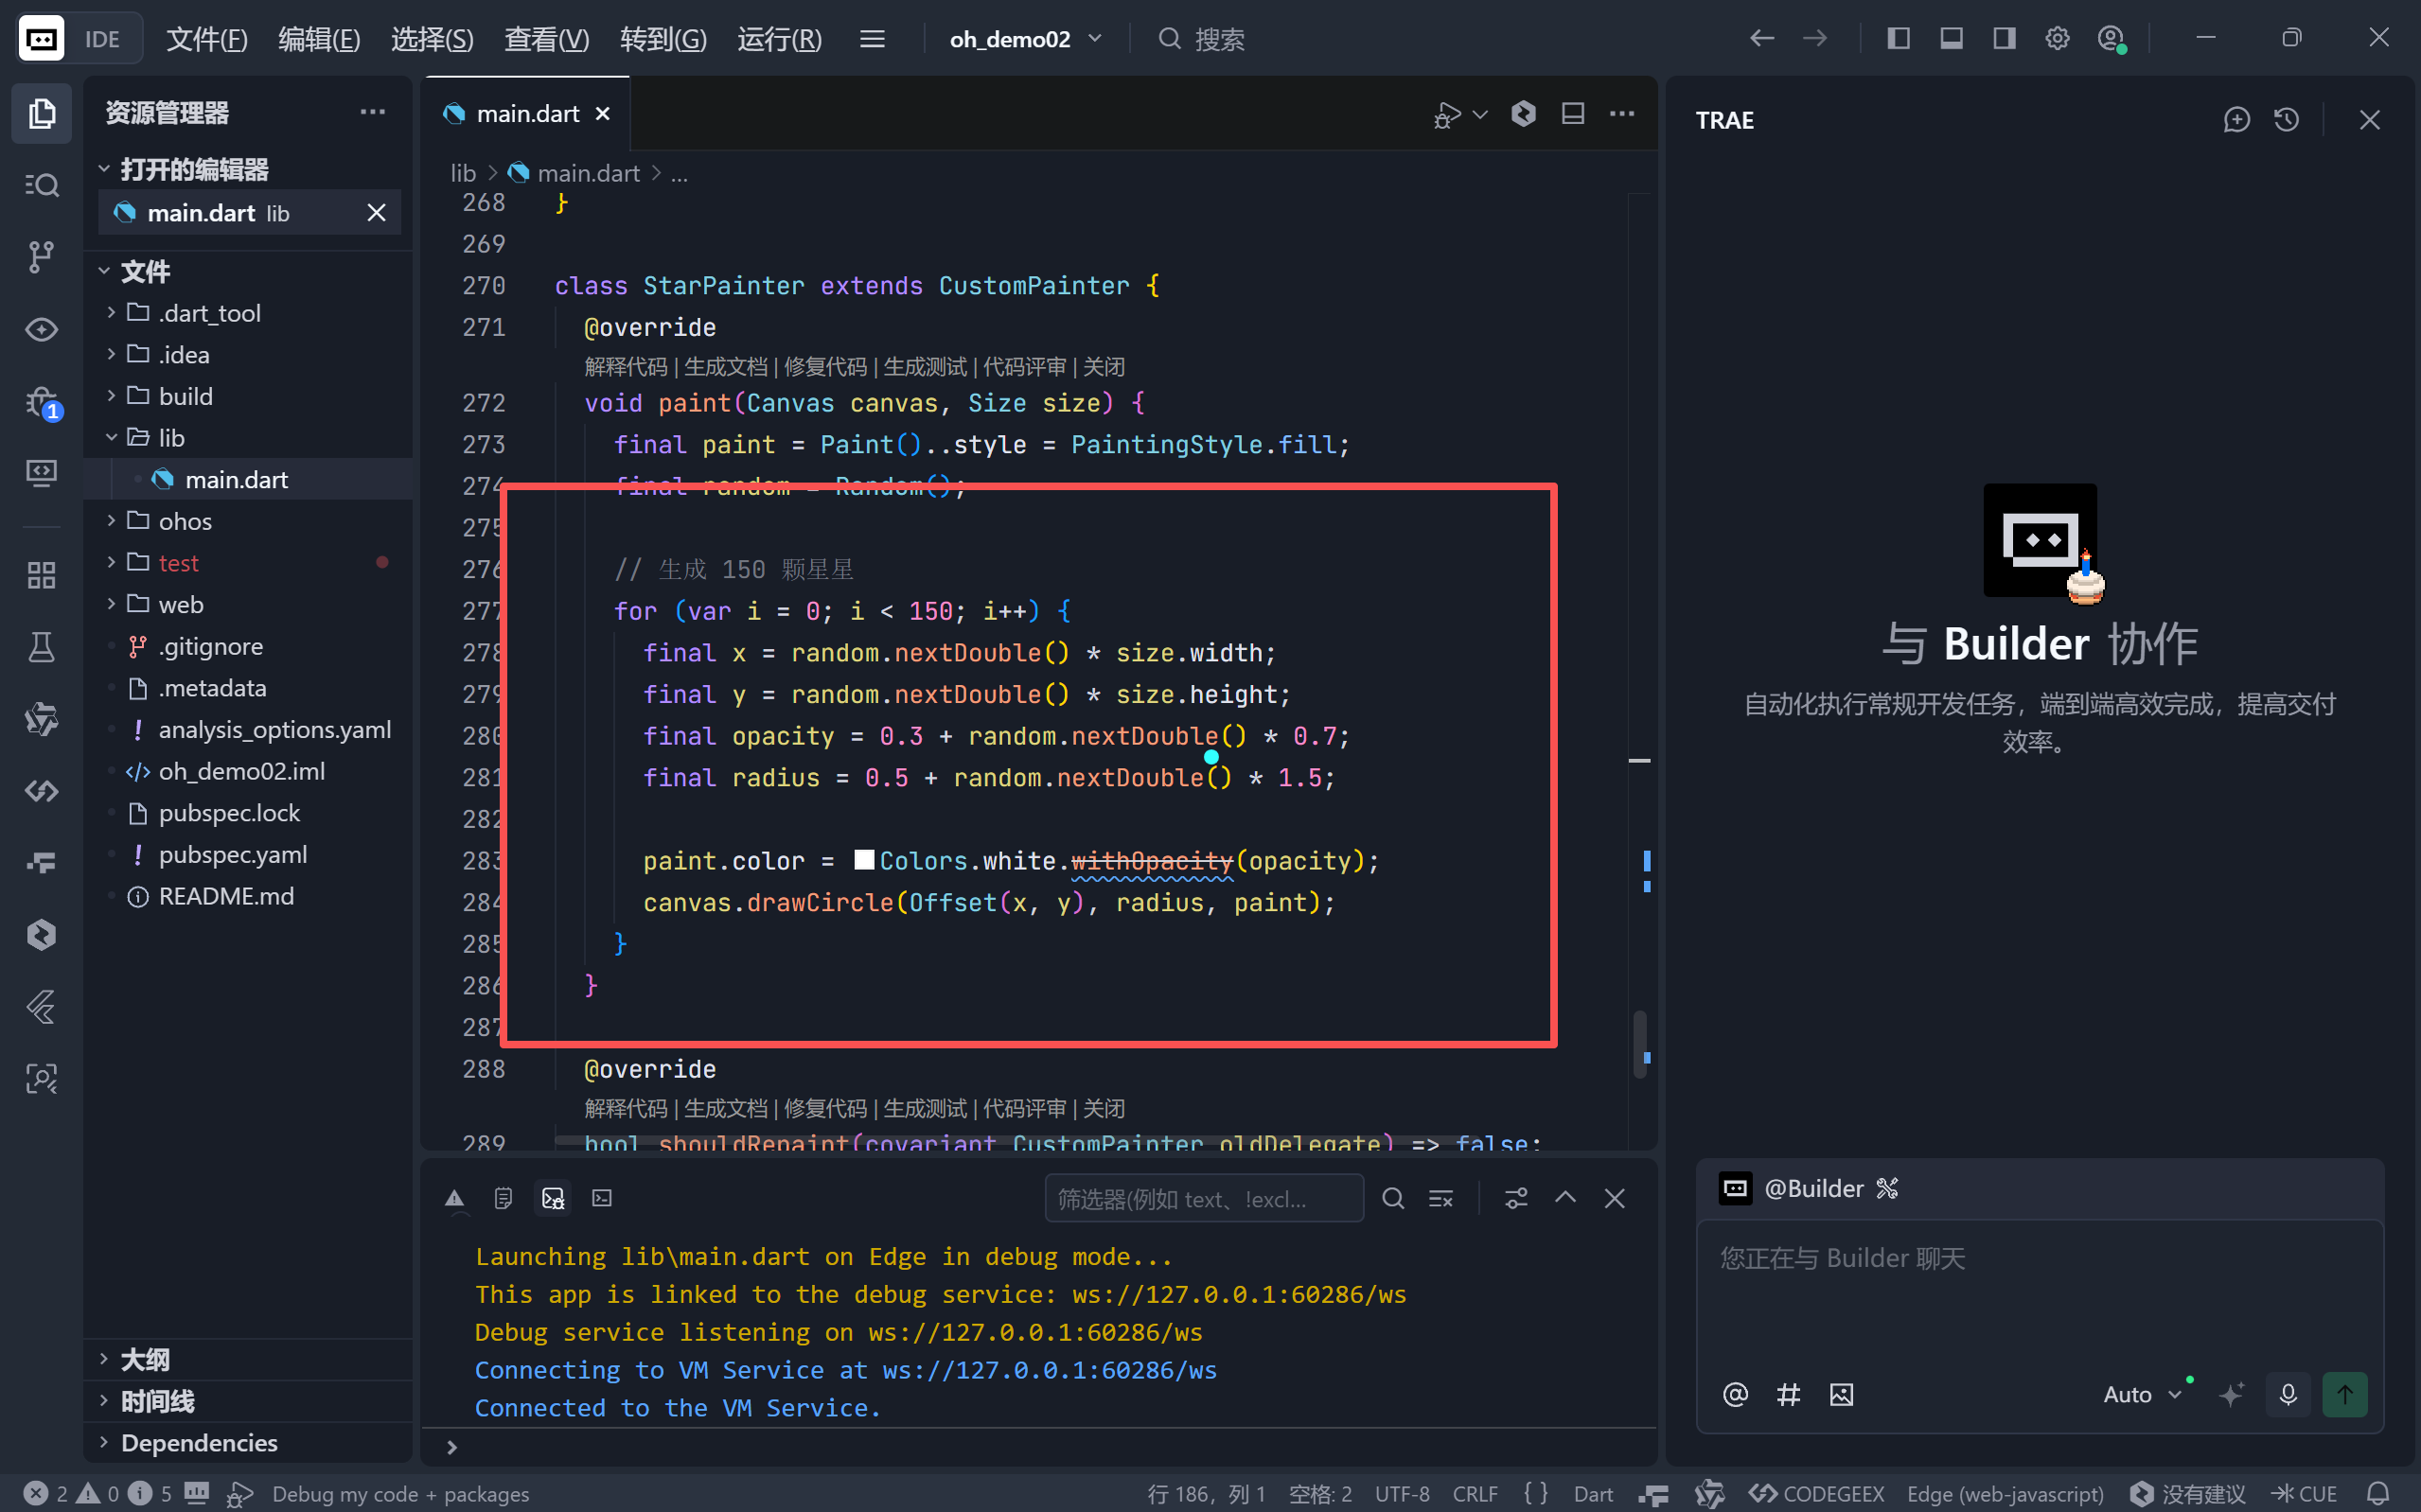Click the Testing flask icon in sidebar
Image resolution: width=2421 pixels, height=1512 pixels.
pos(41,647)
